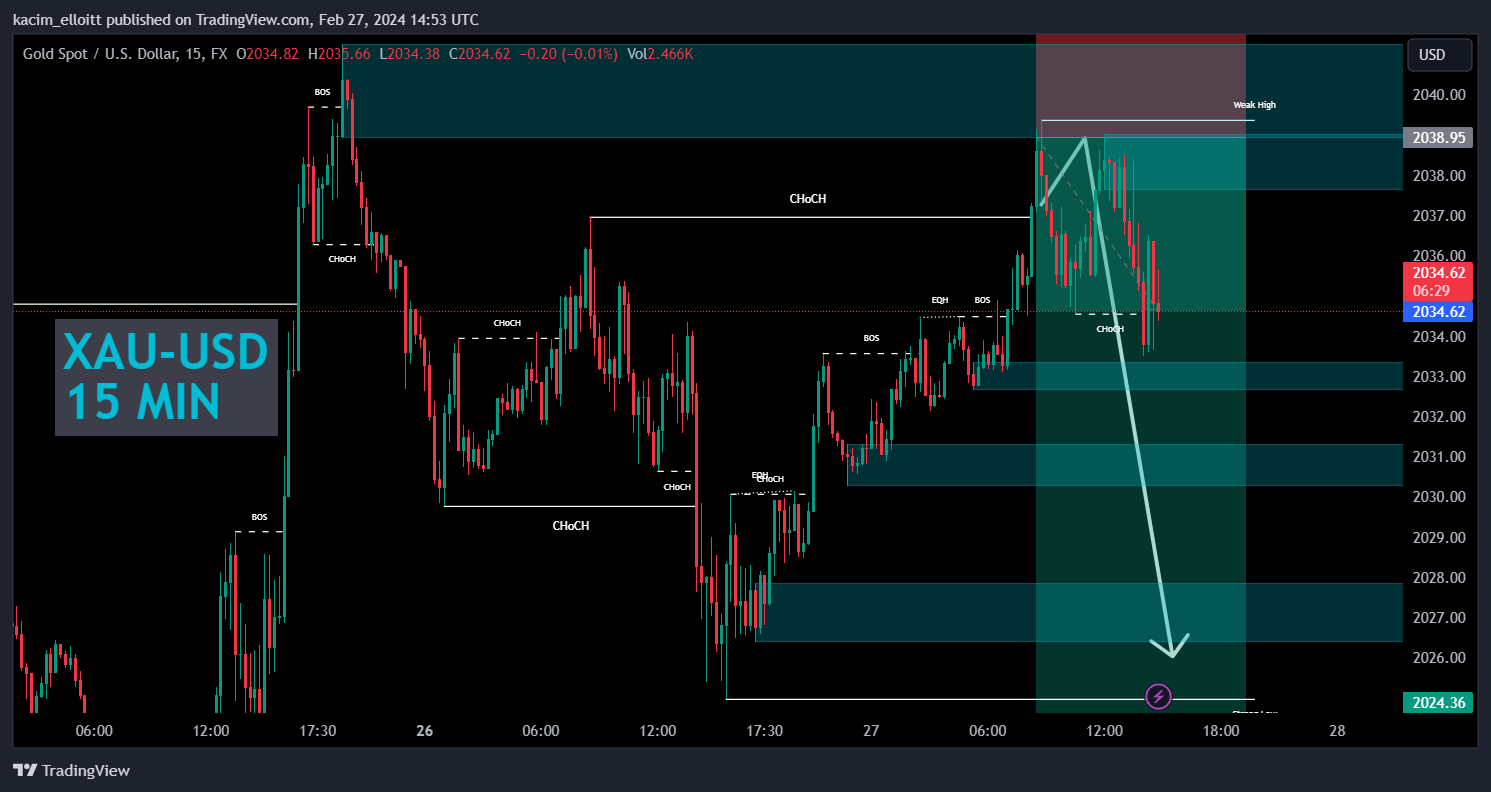
Task: Click the low value L2034.38
Action: (x=409, y=54)
